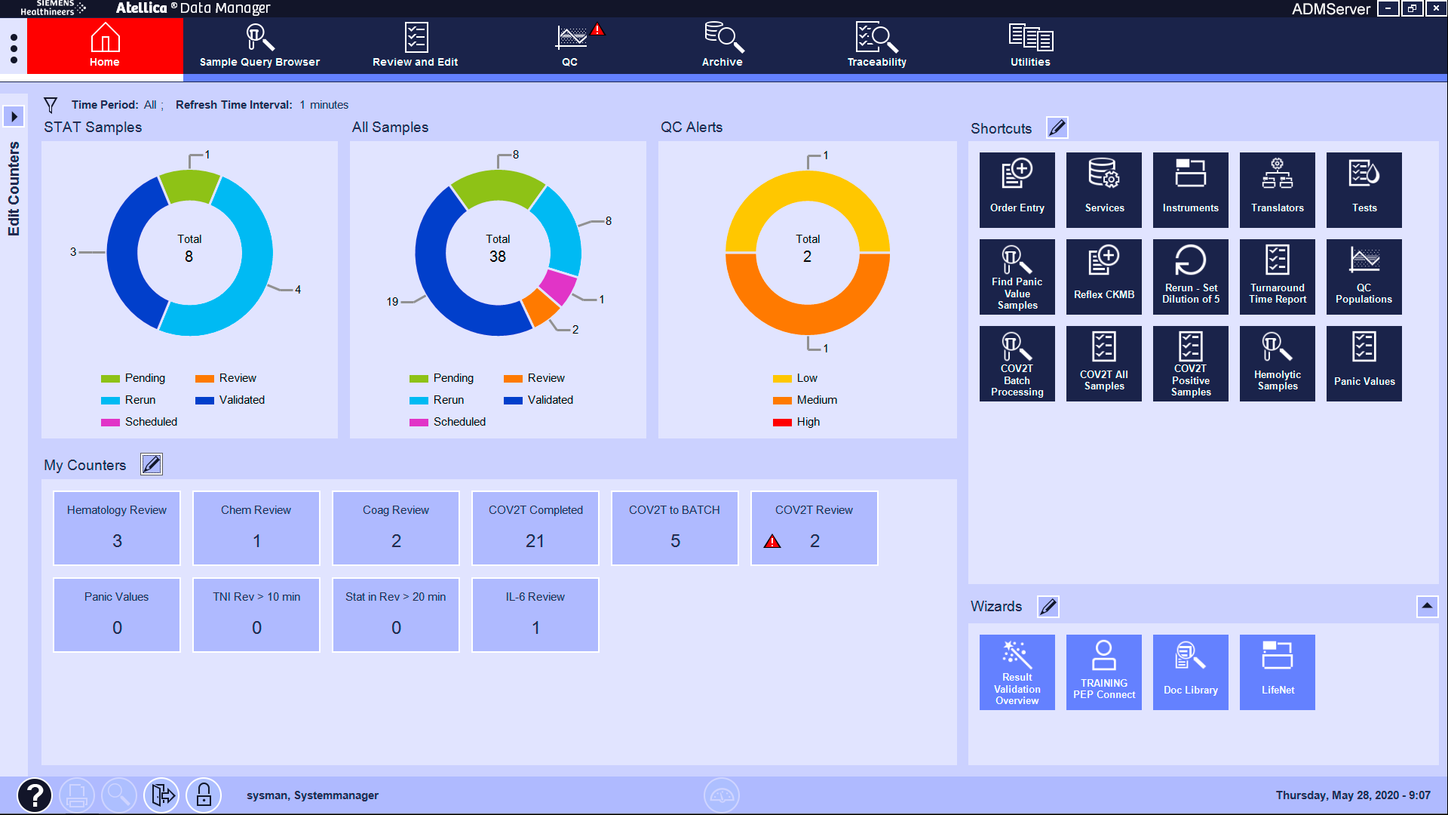Launch the Turnaround Time Report
This screenshot has height=815, width=1448.
coord(1277,277)
